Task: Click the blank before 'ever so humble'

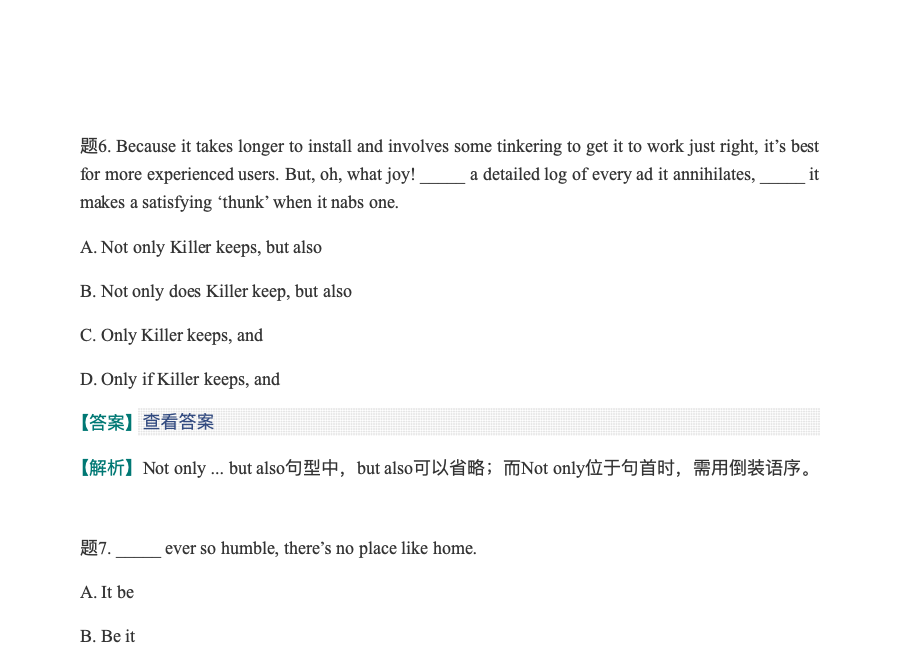Action: click(138, 549)
